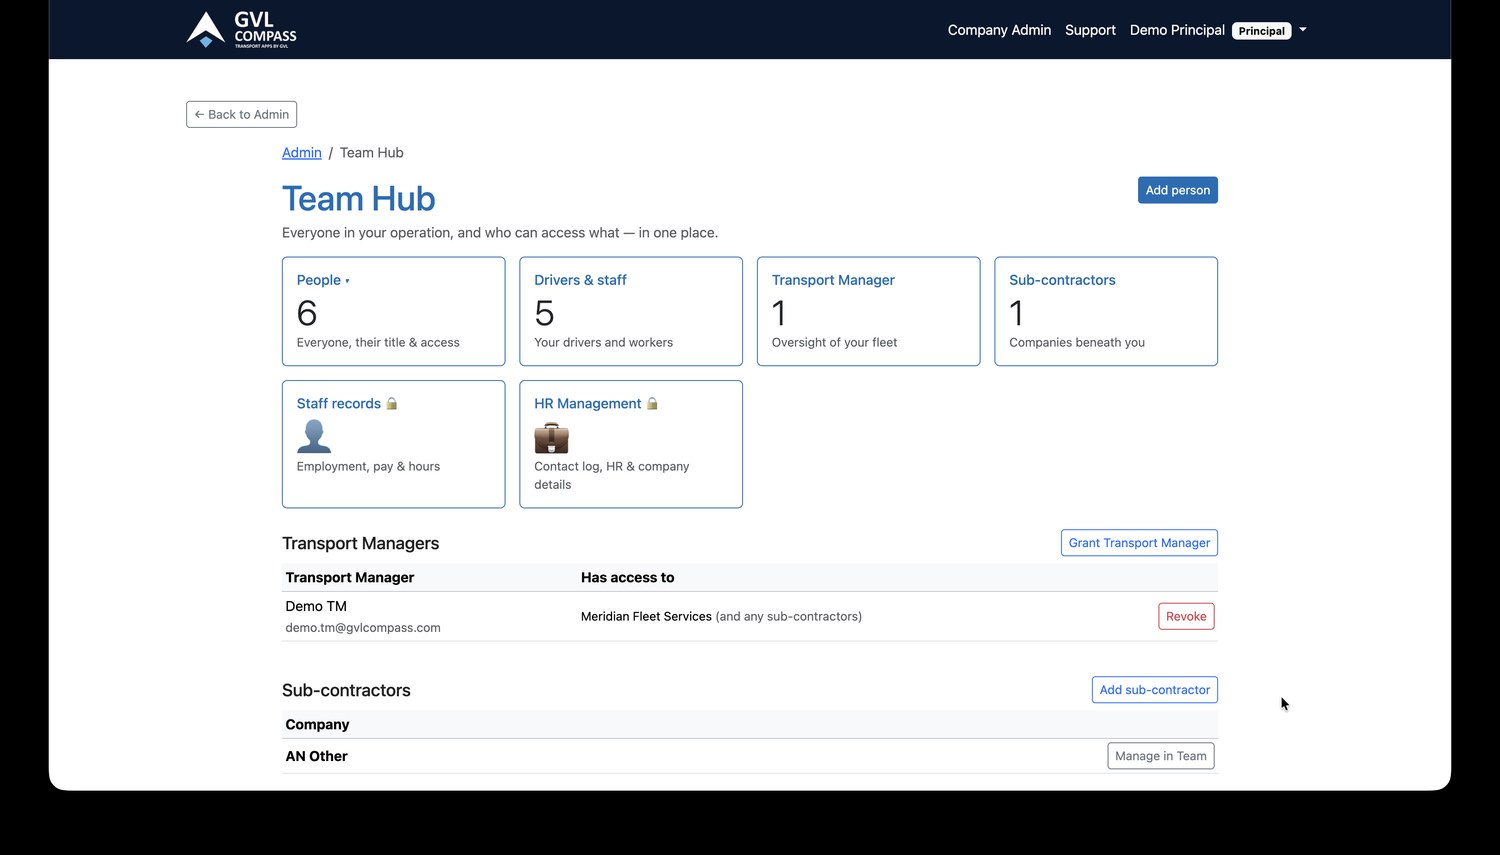Open the HR Management briefcase icon

coord(551,437)
